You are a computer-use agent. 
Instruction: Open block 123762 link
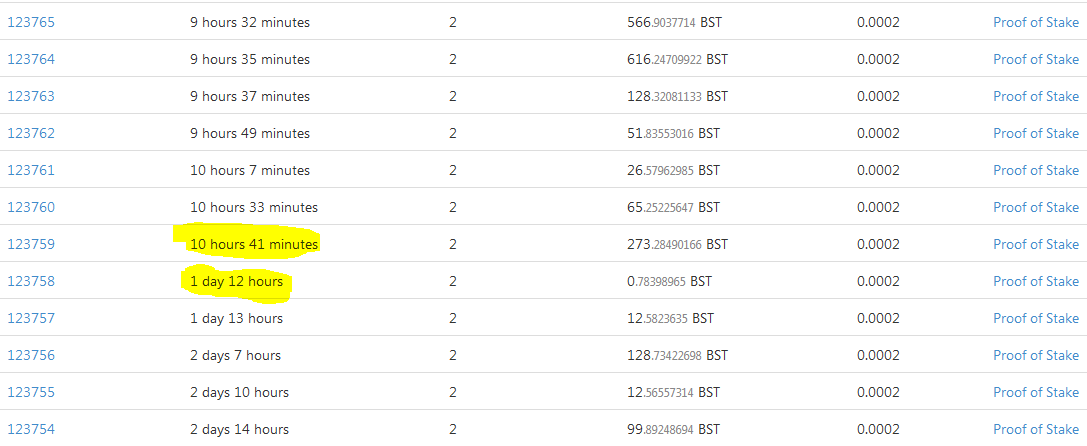pyautogui.click(x=31, y=133)
